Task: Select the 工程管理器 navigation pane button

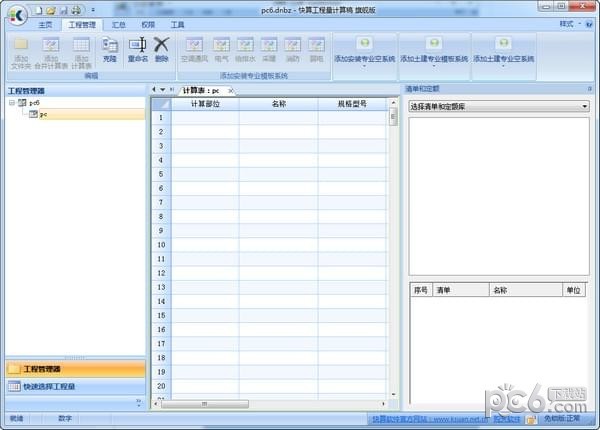Action: click(x=75, y=369)
